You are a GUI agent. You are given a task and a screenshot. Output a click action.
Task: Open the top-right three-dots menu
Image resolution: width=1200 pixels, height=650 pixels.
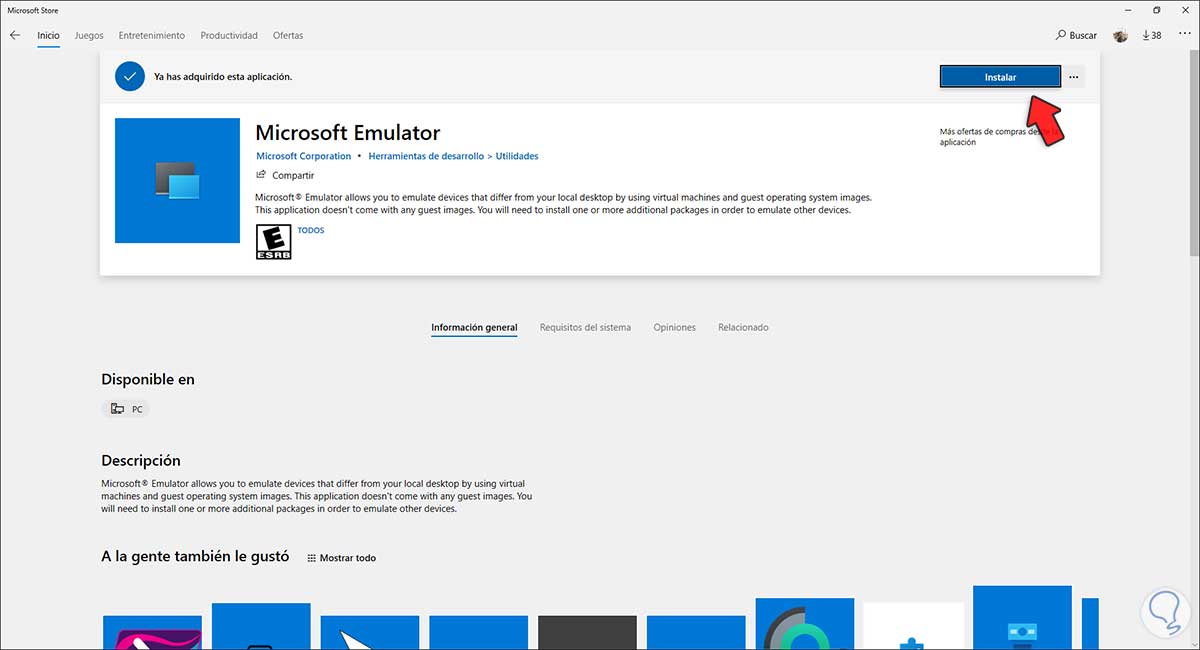pyautogui.click(x=1183, y=35)
